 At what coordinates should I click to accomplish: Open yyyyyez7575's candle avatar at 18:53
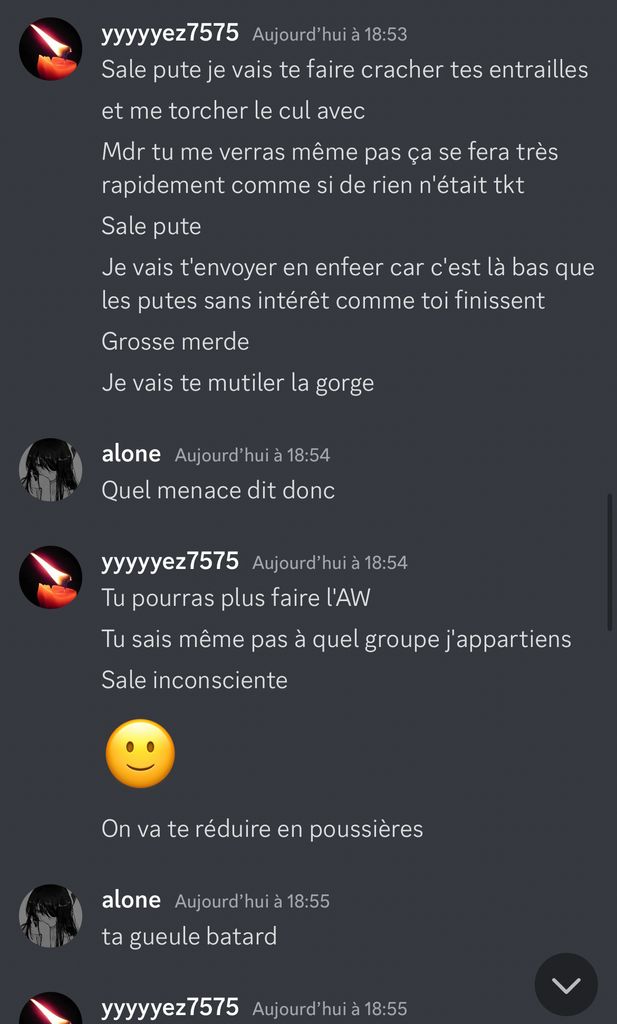point(50,49)
